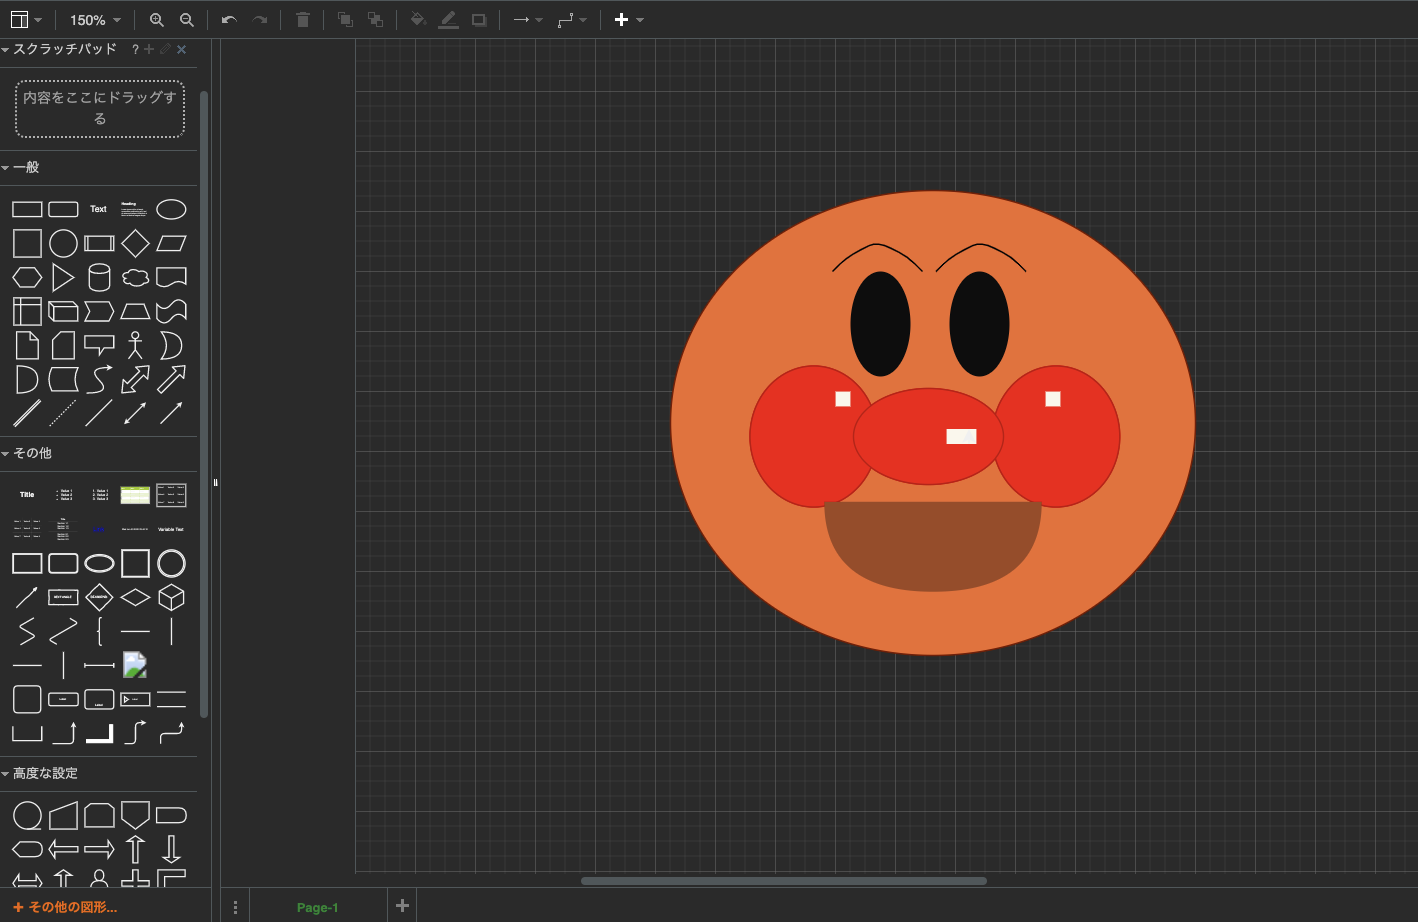Click the zoom out magnifier icon
Image resolution: width=1418 pixels, height=922 pixels.
[x=187, y=20]
